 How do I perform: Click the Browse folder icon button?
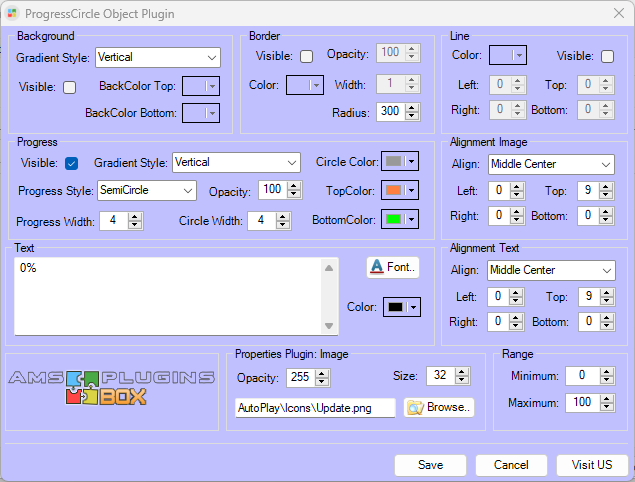[x=438, y=407]
